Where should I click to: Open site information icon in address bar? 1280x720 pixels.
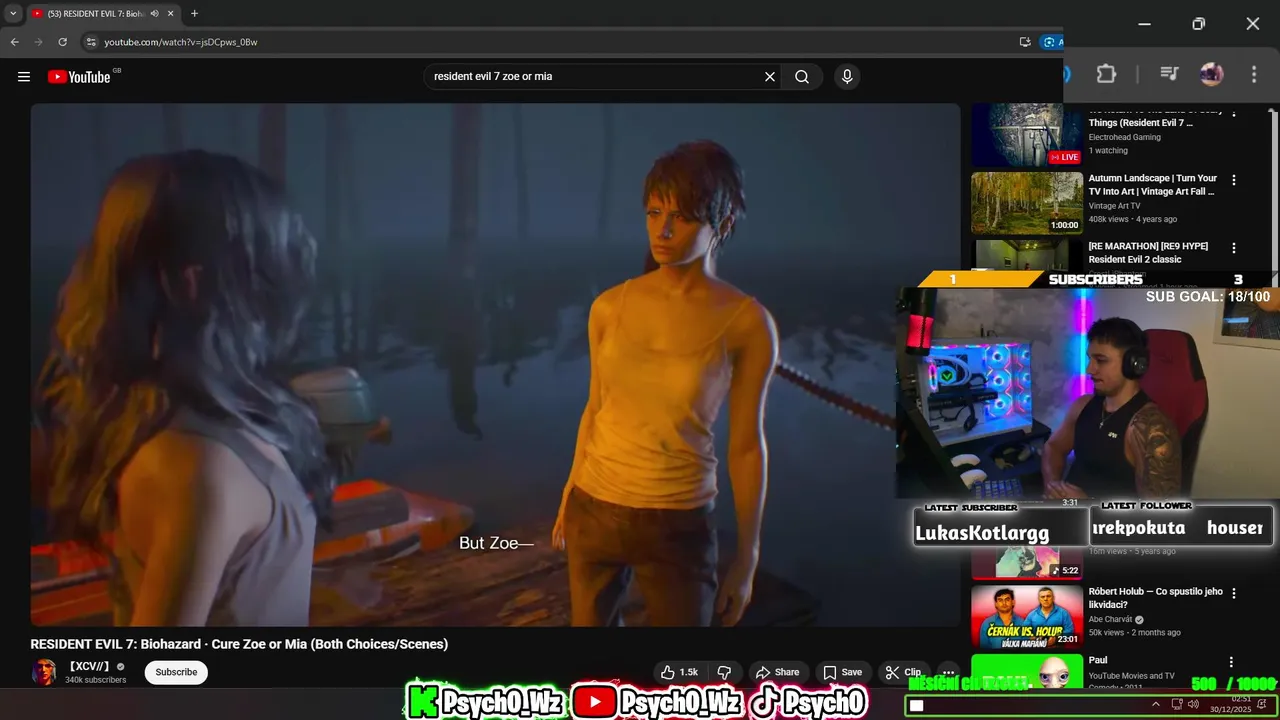[90, 42]
